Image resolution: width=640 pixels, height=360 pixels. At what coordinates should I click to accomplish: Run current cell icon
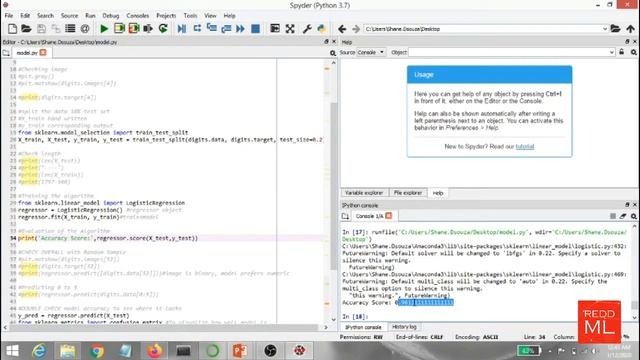pos(119,29)
